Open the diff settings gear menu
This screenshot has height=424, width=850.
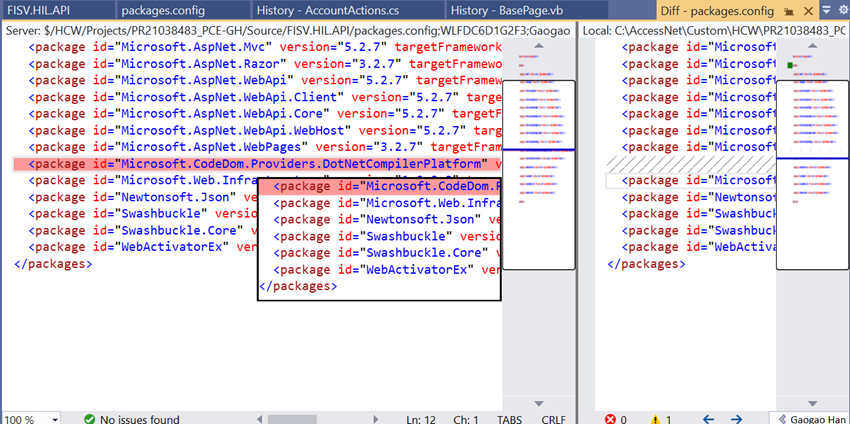coord(842,10)
